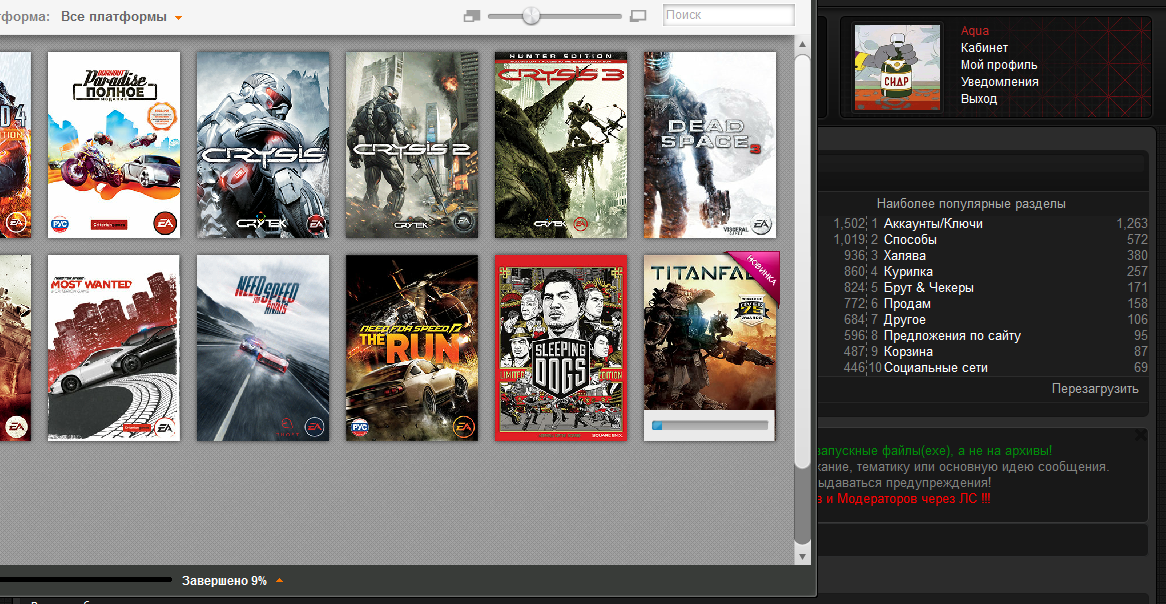Select the NFS Most Wanted cover
The height and width of the screenshot is (604, 1166).
(x=114, y=348)
